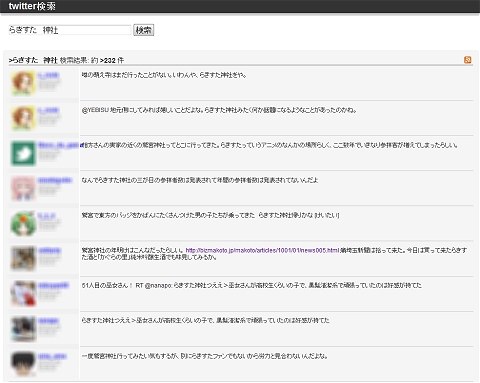Click the tweet starting らきすた神社つええ
The height and width of the screenshot is (383, 480).
click(x=205, y=320)
